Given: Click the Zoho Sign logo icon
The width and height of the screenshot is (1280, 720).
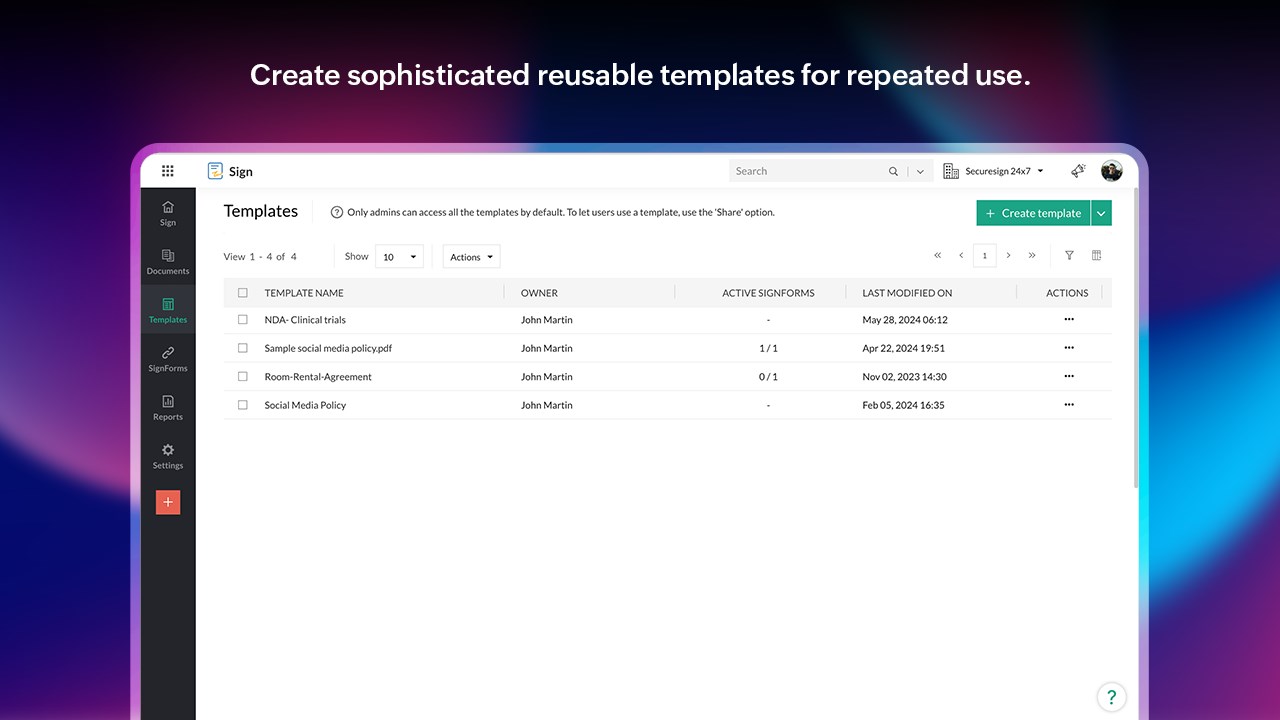Looking at the screenshot, I should (x=215, y=171).
